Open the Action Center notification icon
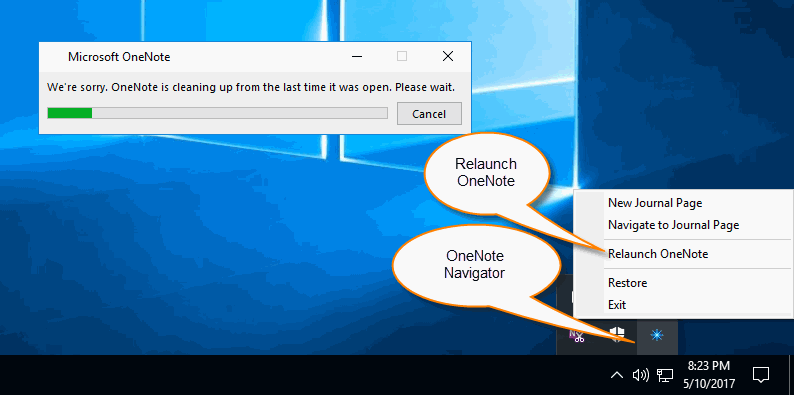 click(761, 375)
